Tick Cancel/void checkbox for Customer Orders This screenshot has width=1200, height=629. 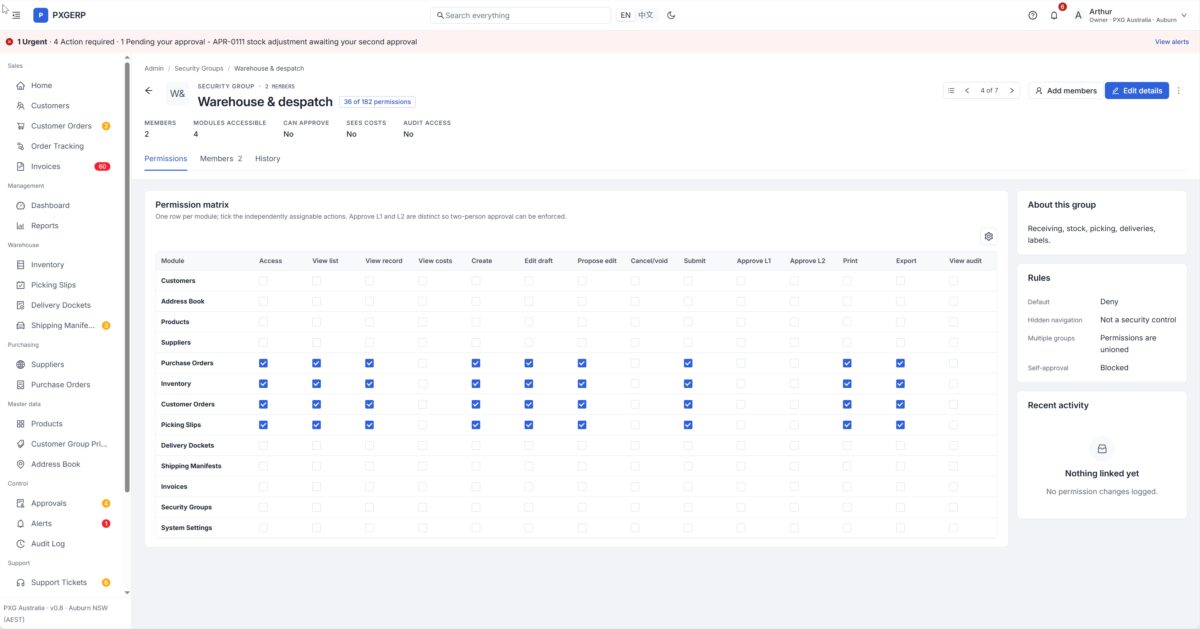tap(635, 404)
